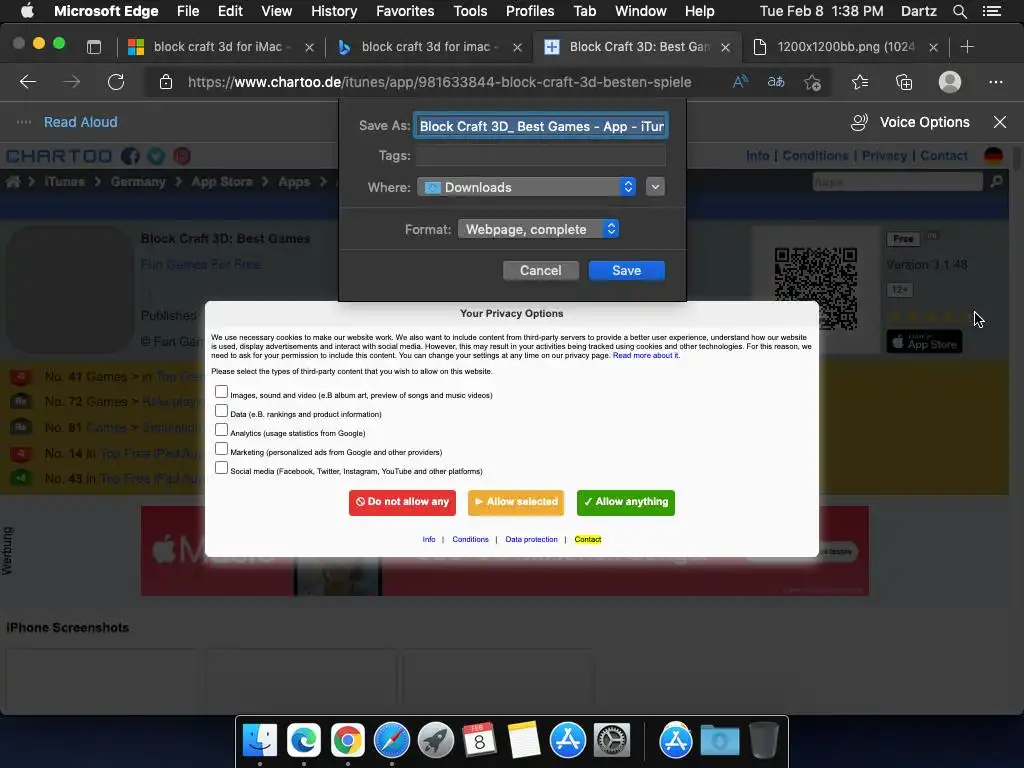Open the site information lock icon
Image resolution: width=1024 pixels, height=768 pixels.
pyautogui.click(x=166, y=82)
